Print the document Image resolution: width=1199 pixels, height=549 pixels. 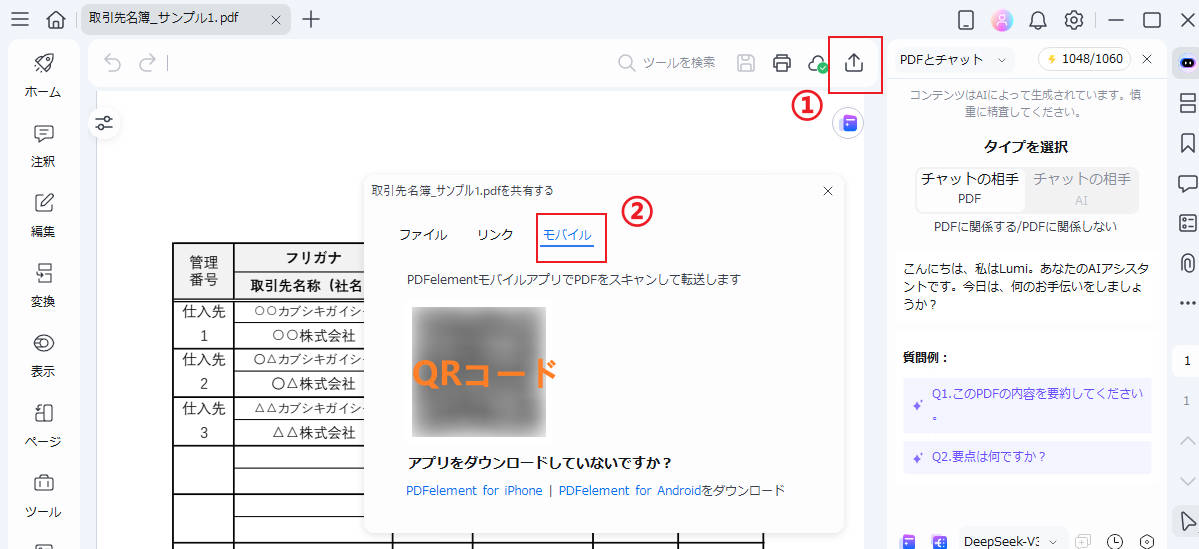tap(781, 63)
